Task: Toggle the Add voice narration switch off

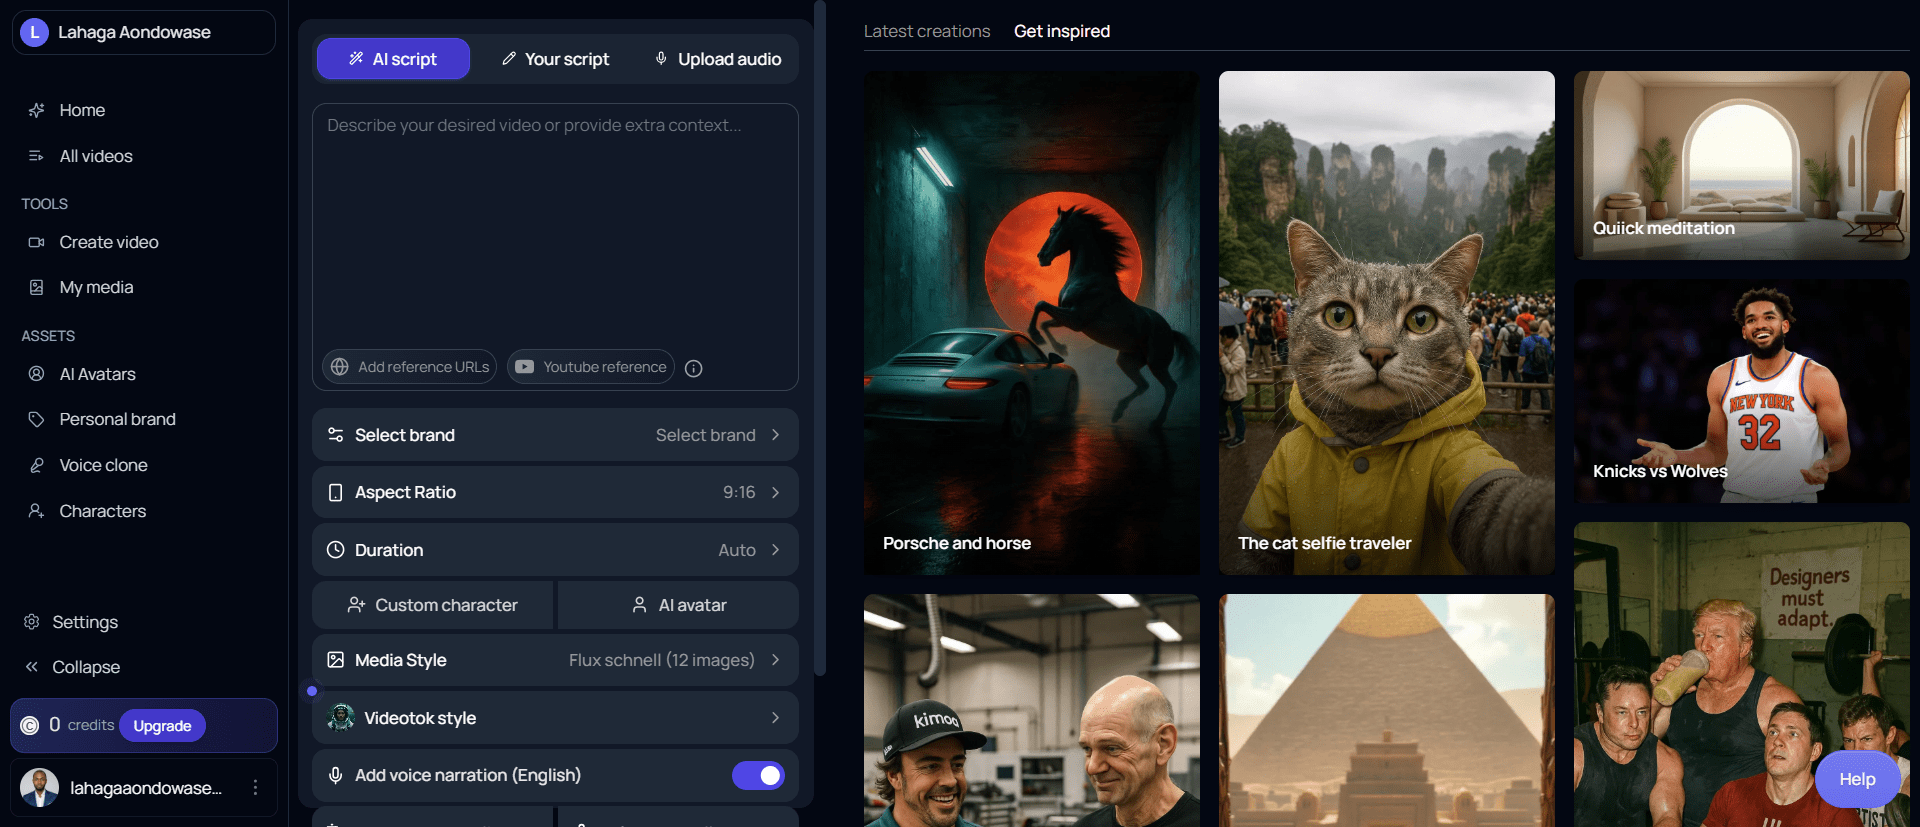Action: click(758, 775)
